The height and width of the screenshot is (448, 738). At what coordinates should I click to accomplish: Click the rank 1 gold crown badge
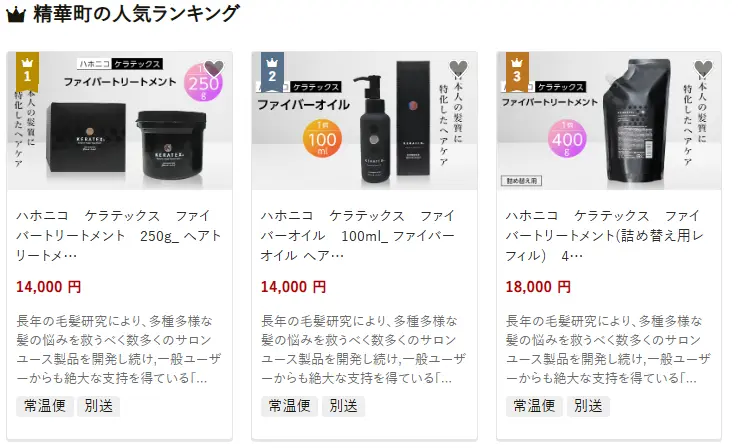coord(27,72)
